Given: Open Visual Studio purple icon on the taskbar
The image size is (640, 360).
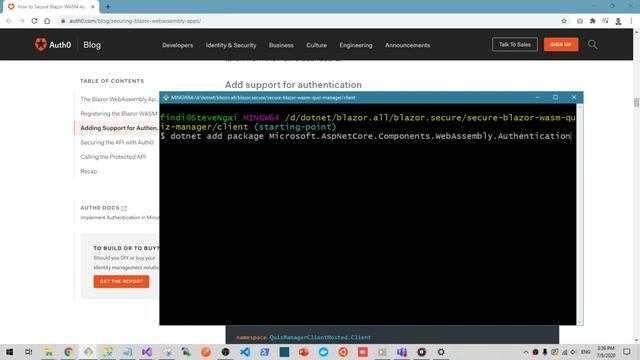Looking at the screenshot, I should pyautogui.click(x=147, y=352).
